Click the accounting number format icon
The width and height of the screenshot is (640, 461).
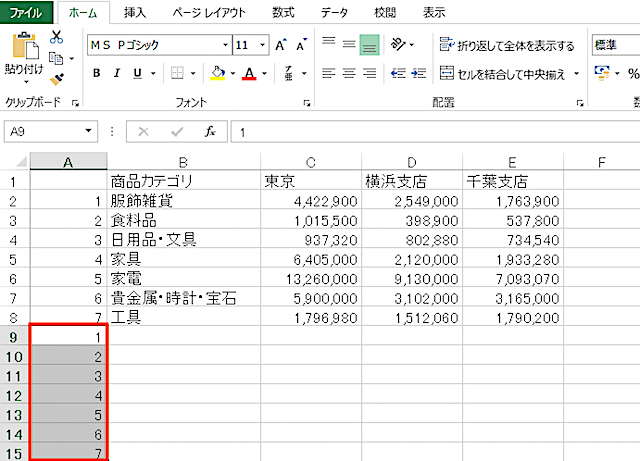click(602, 73)
